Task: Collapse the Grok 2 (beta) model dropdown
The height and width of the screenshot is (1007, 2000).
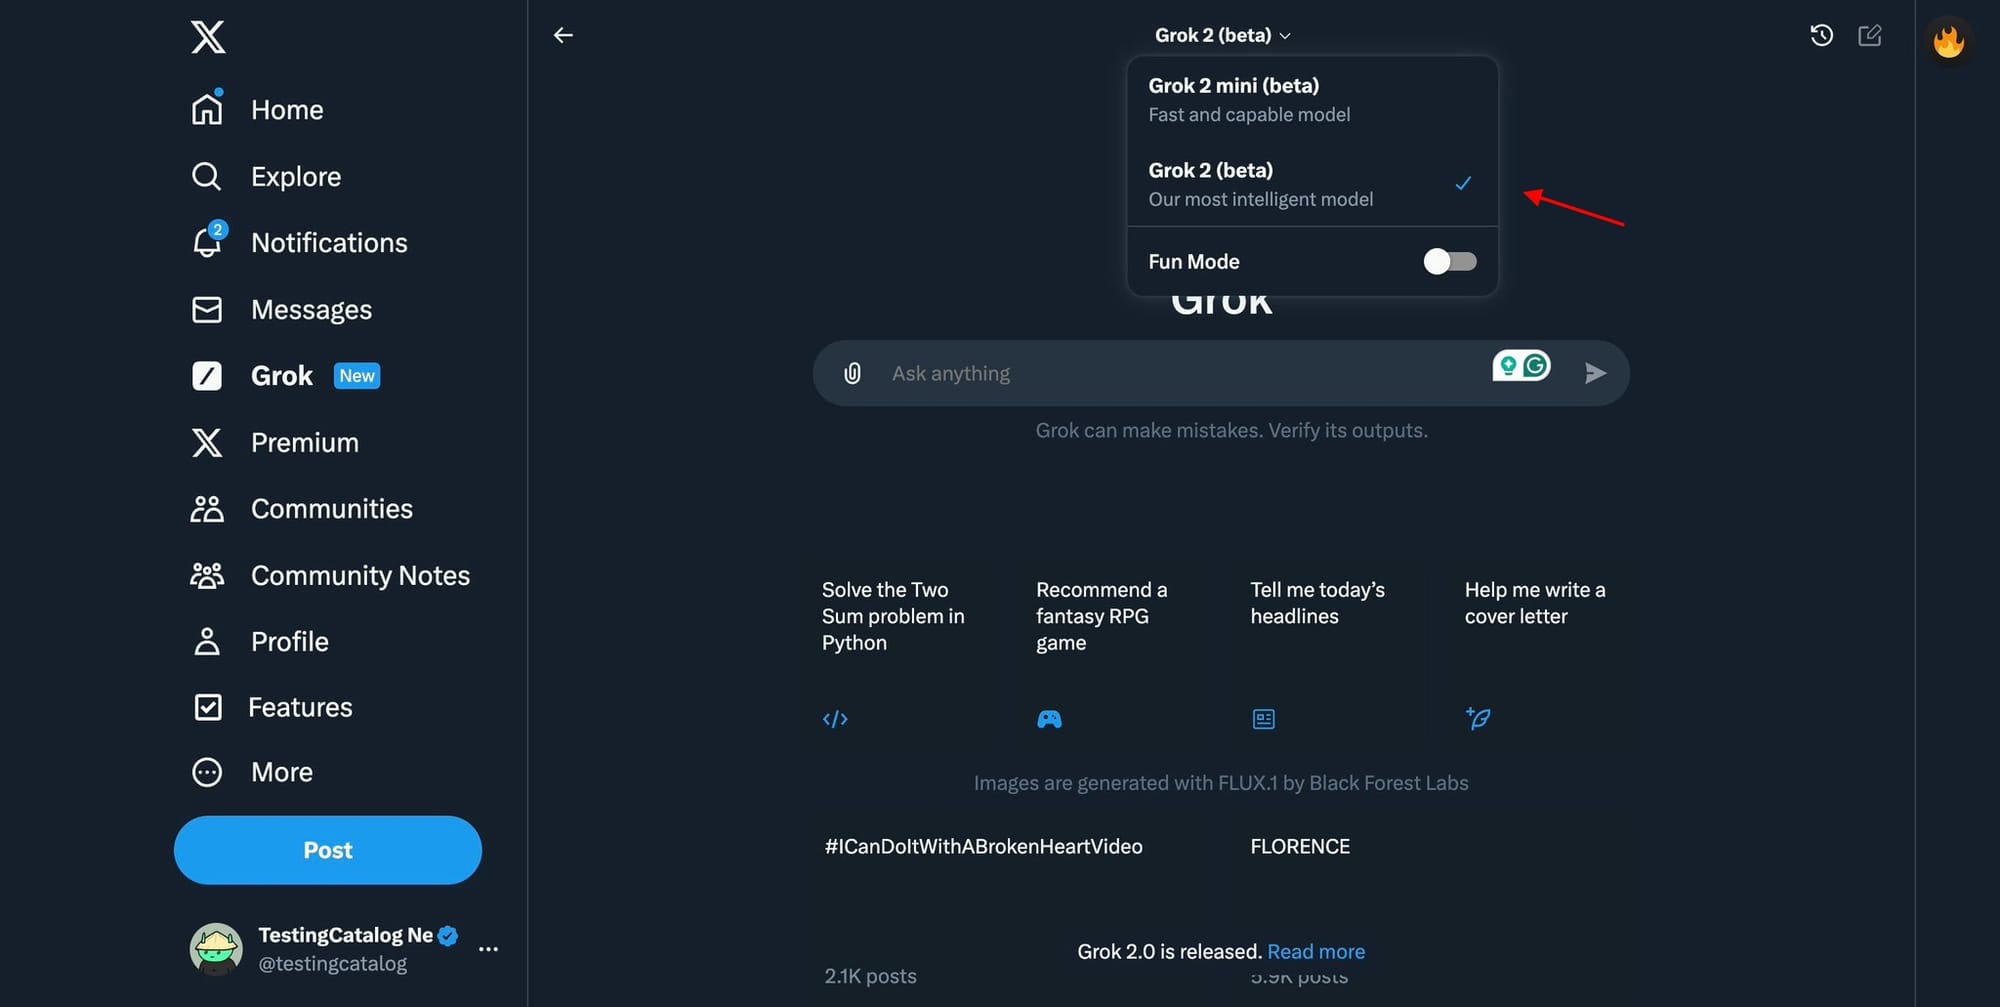Action: pos(1222,35)
